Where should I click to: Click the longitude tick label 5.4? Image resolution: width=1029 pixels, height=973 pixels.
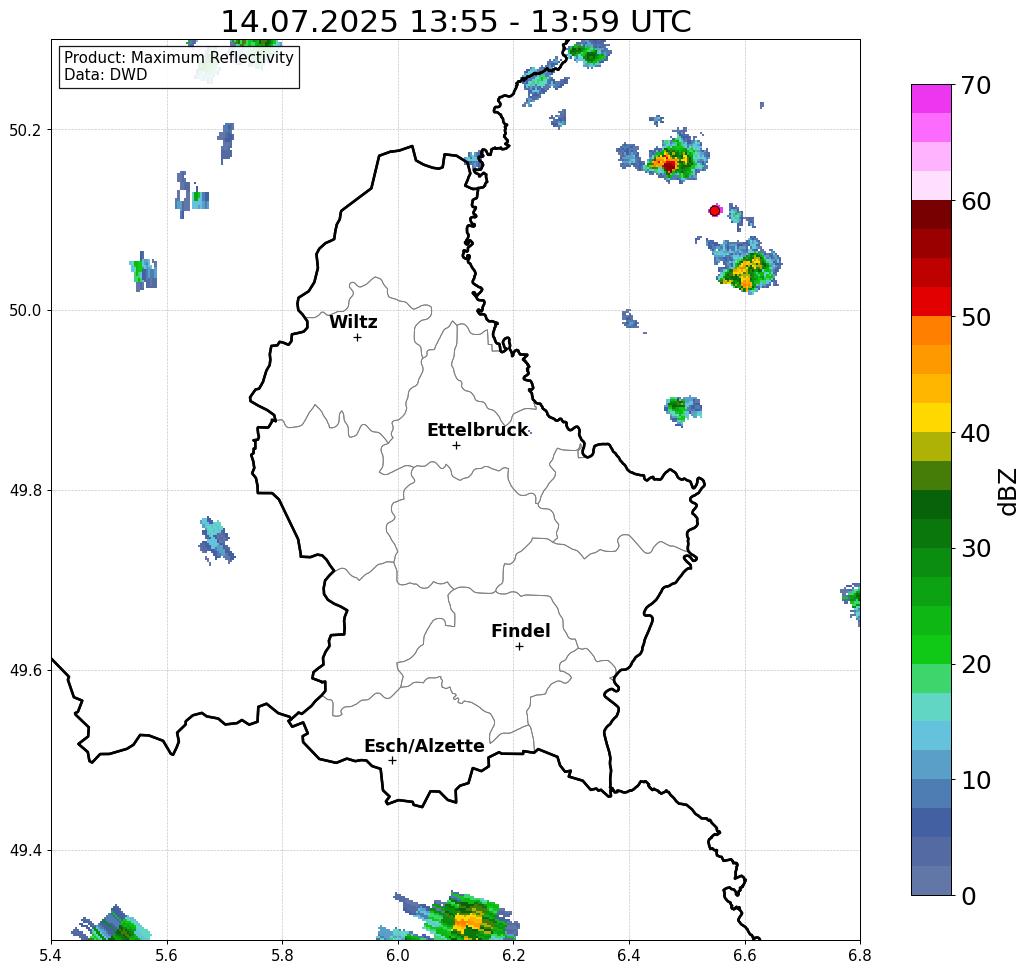point(51,955)
